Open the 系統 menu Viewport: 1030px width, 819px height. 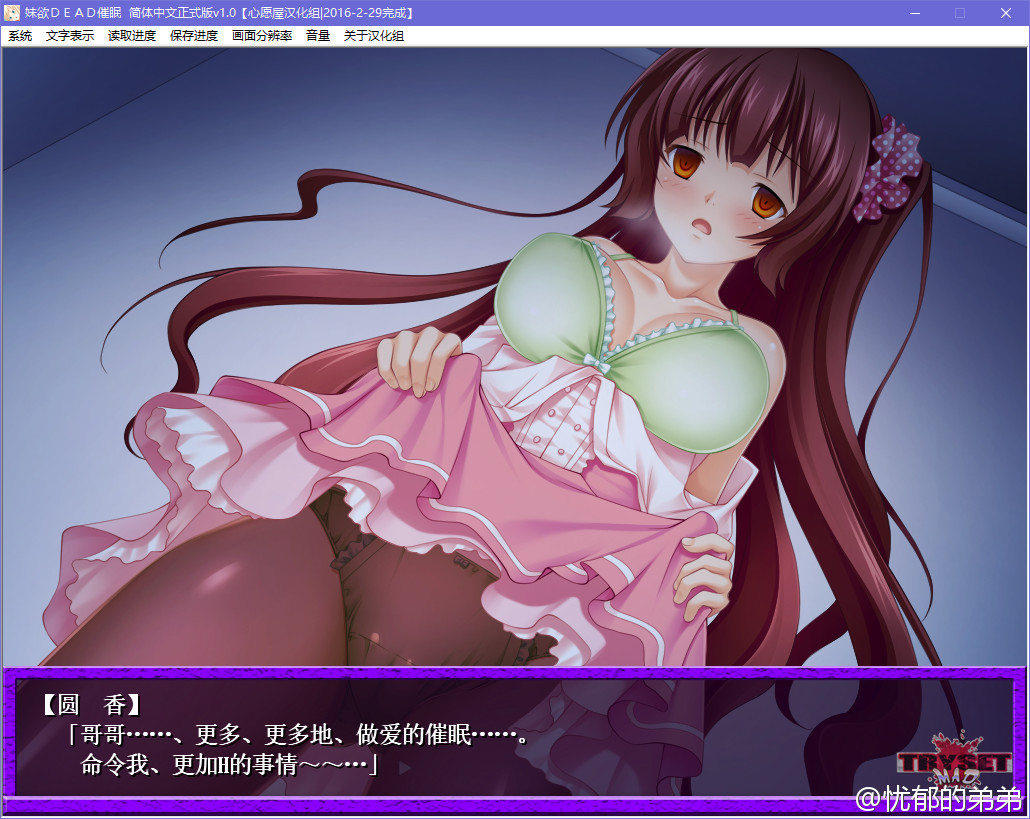tap(20, 36)
